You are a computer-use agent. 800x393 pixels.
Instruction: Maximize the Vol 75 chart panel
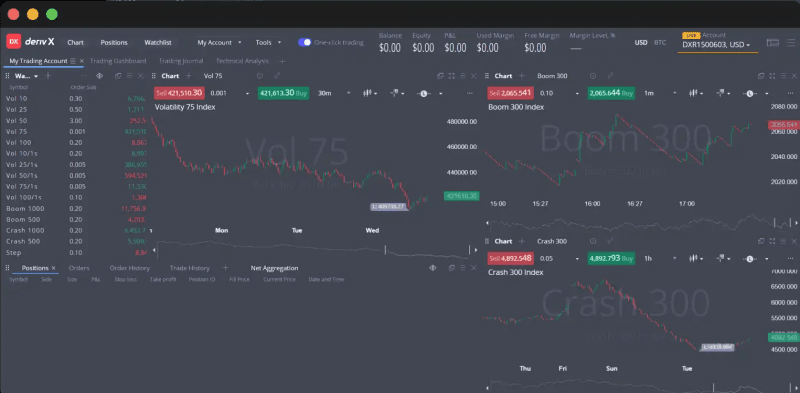pyautogui.click(x=452, y=76)
